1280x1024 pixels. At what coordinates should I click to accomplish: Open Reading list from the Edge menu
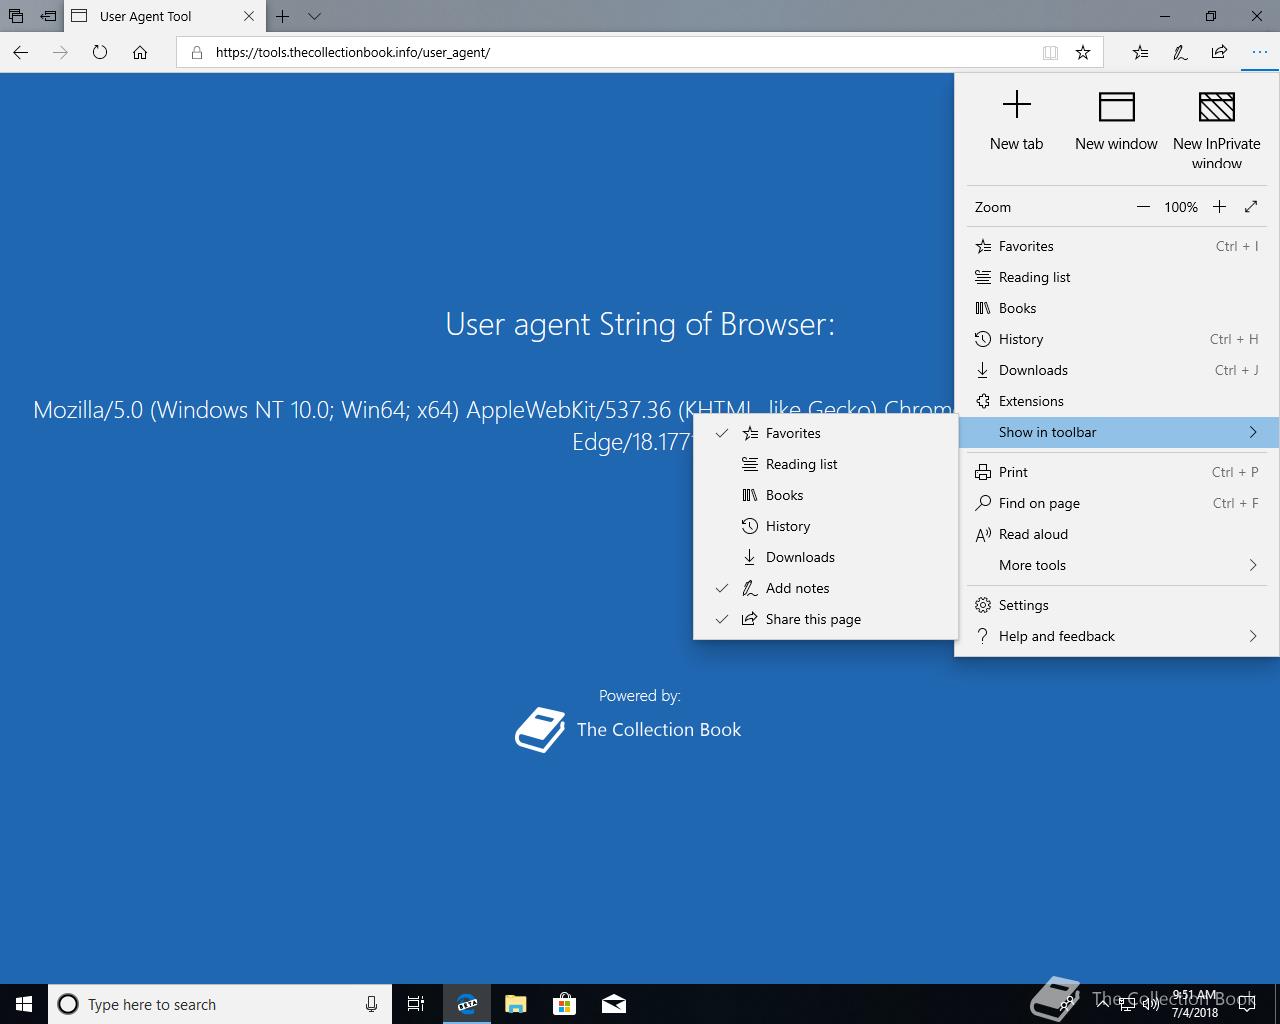point(1117,277)
